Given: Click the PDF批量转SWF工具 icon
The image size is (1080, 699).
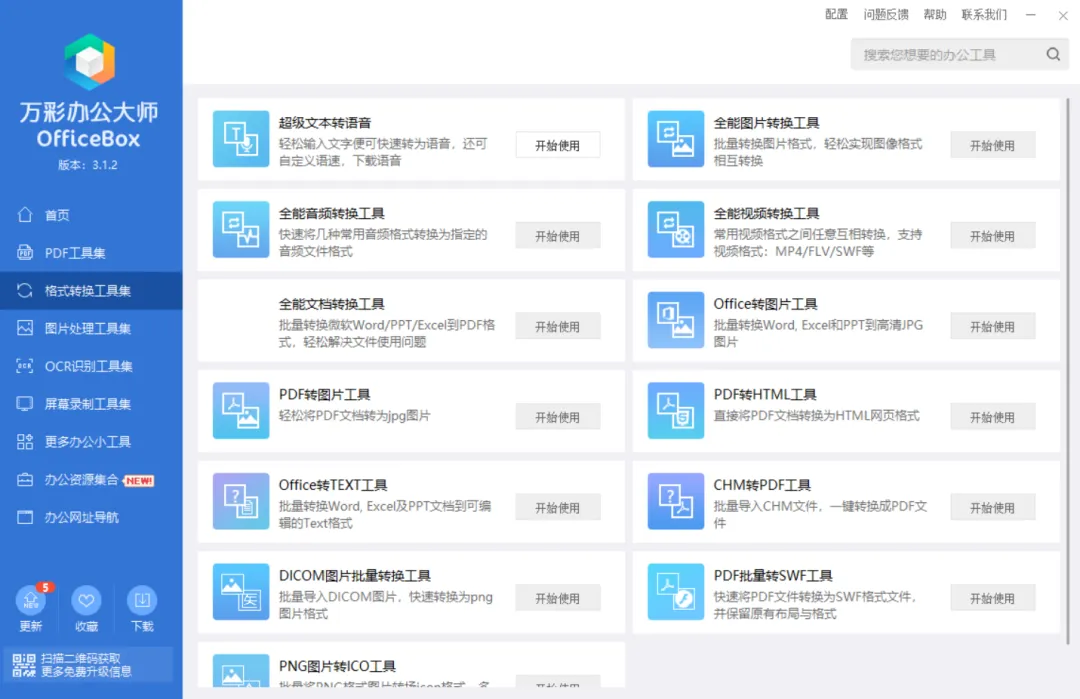Looking at the screenshot, I should click(676, 592).
